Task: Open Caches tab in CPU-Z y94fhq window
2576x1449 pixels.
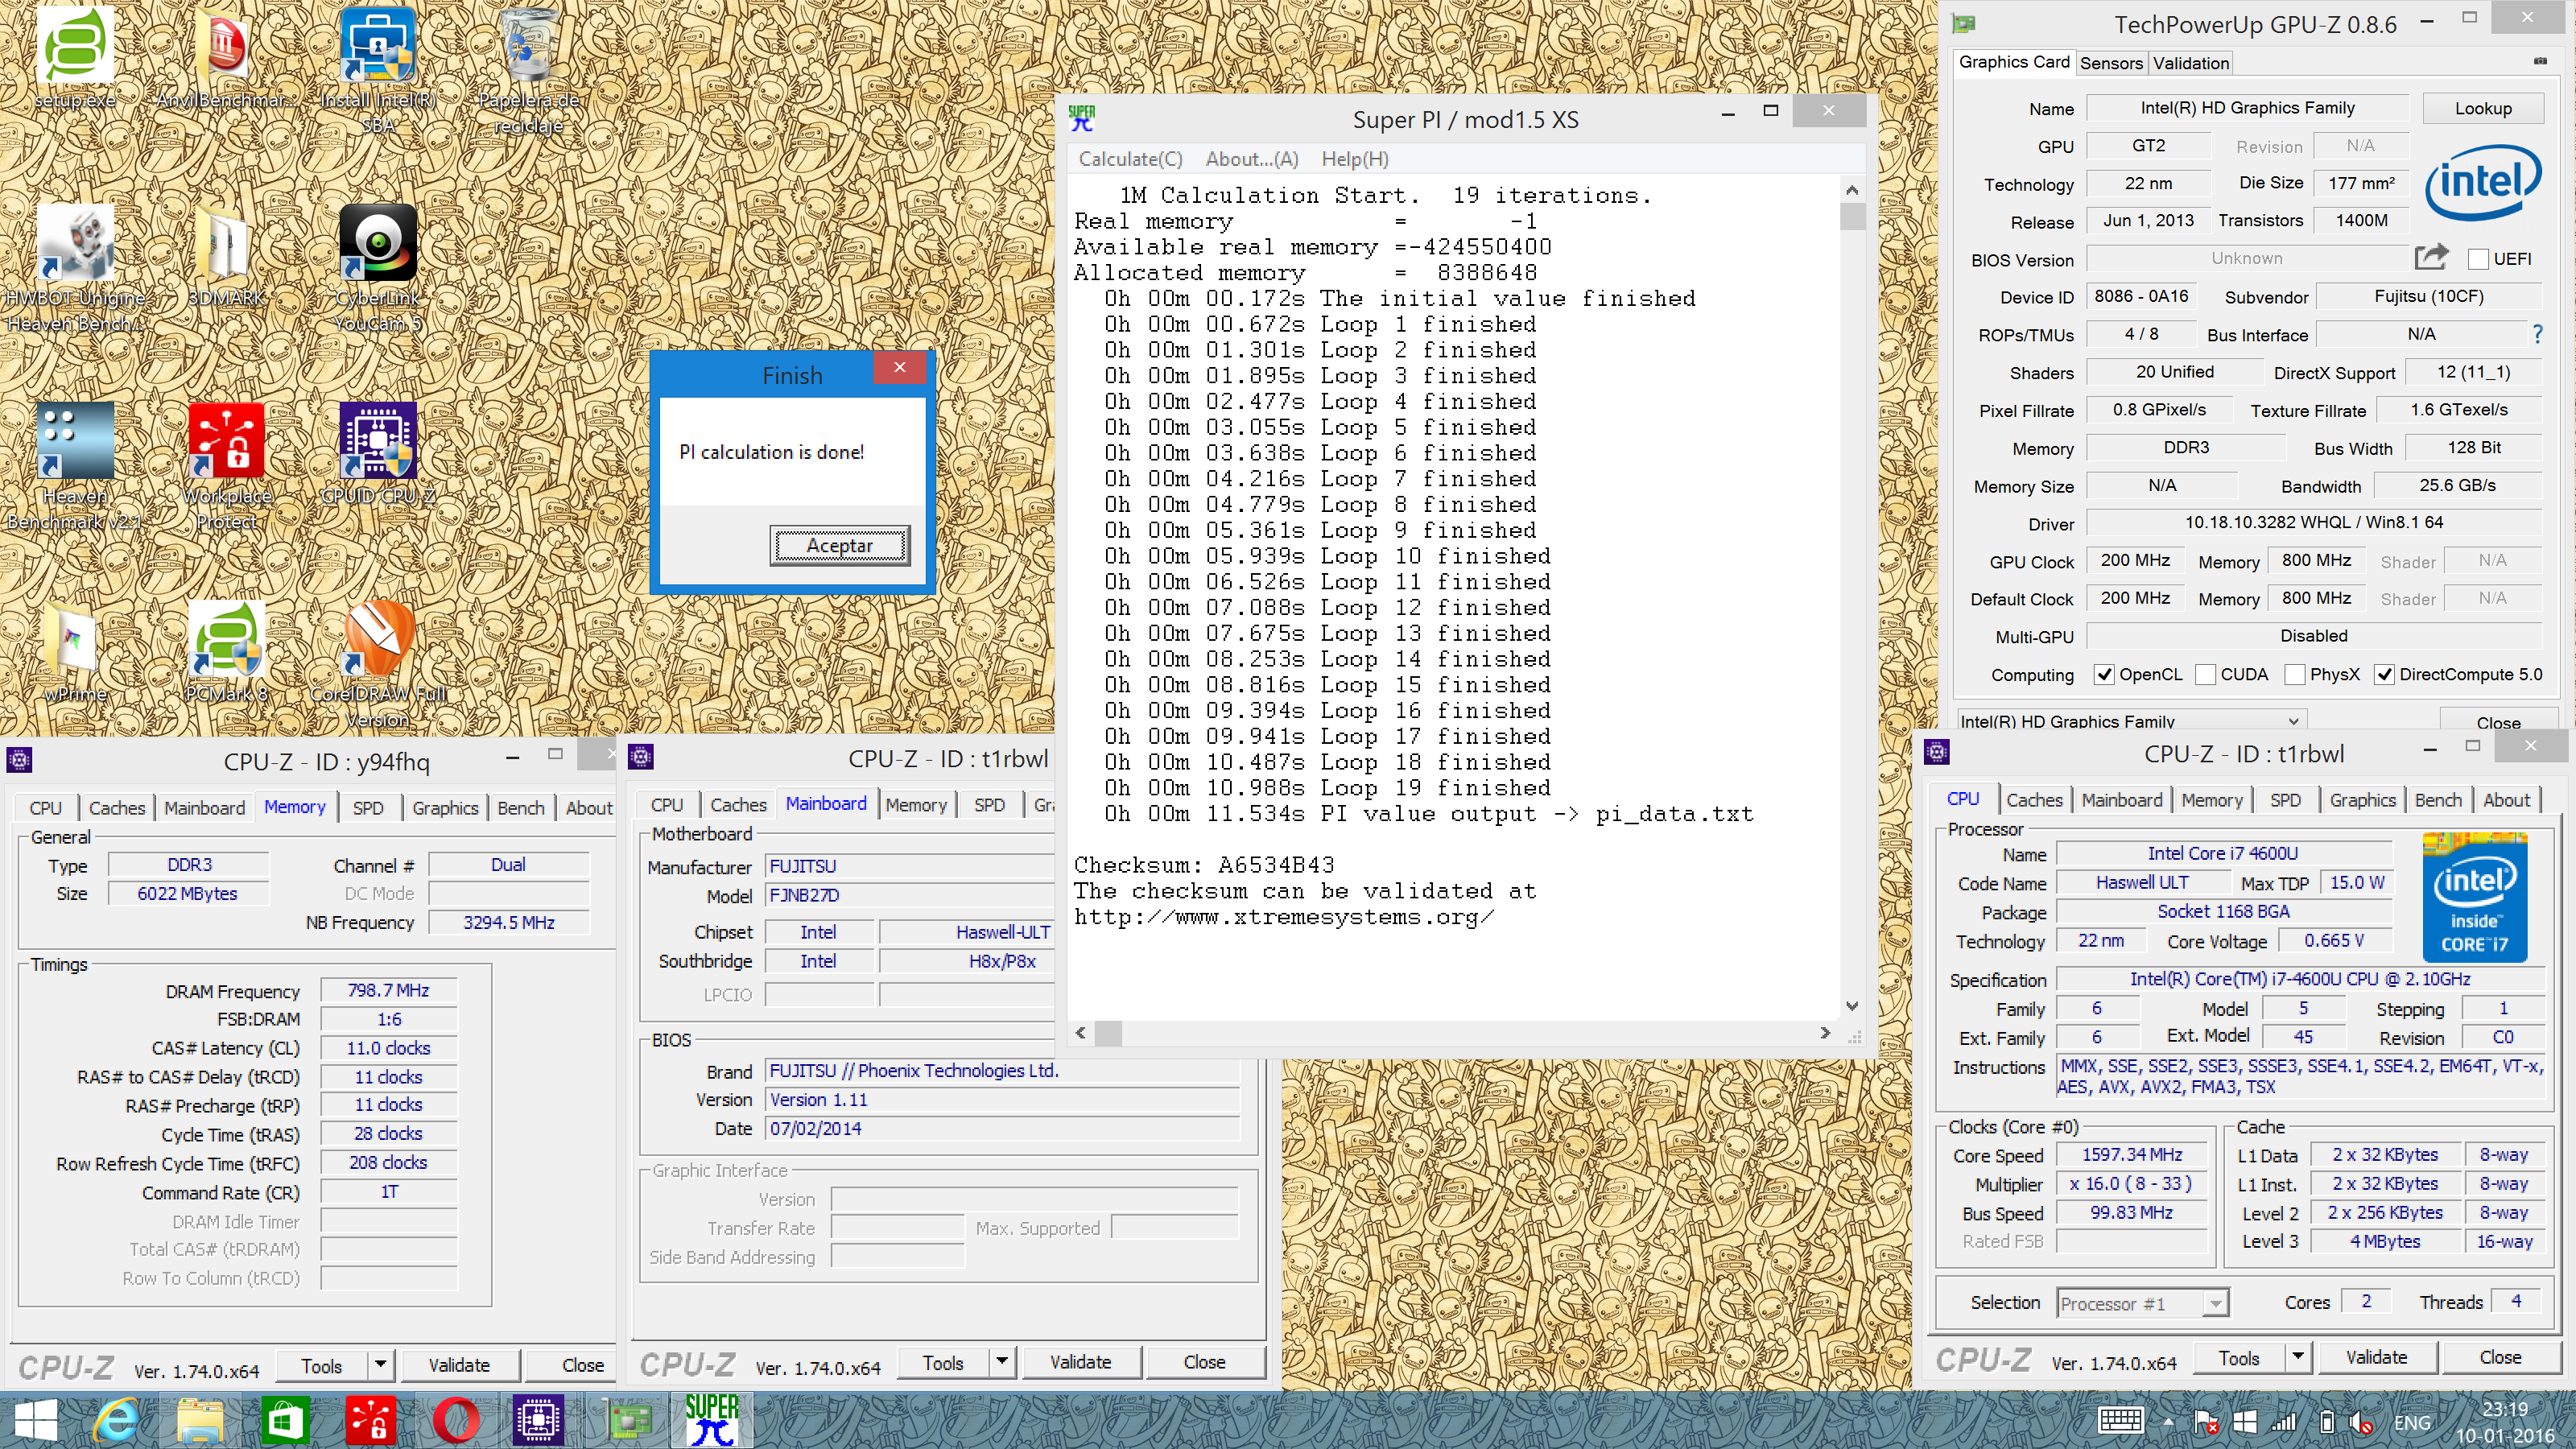Action: coord(117,808)
